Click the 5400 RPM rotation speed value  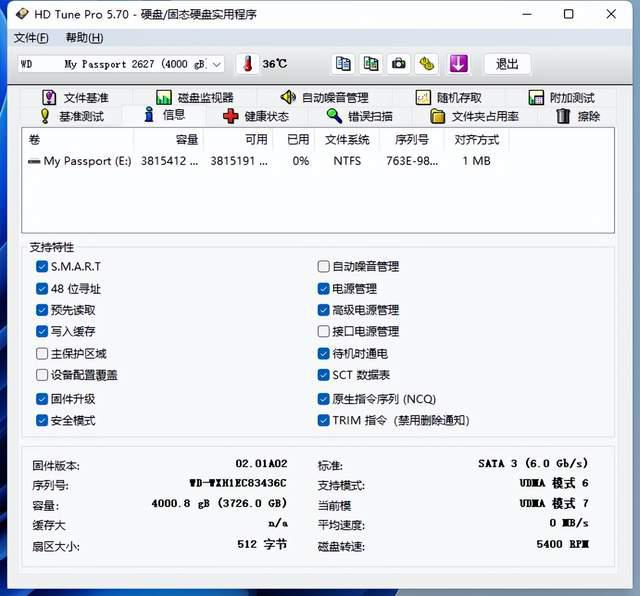coord(562,544)
